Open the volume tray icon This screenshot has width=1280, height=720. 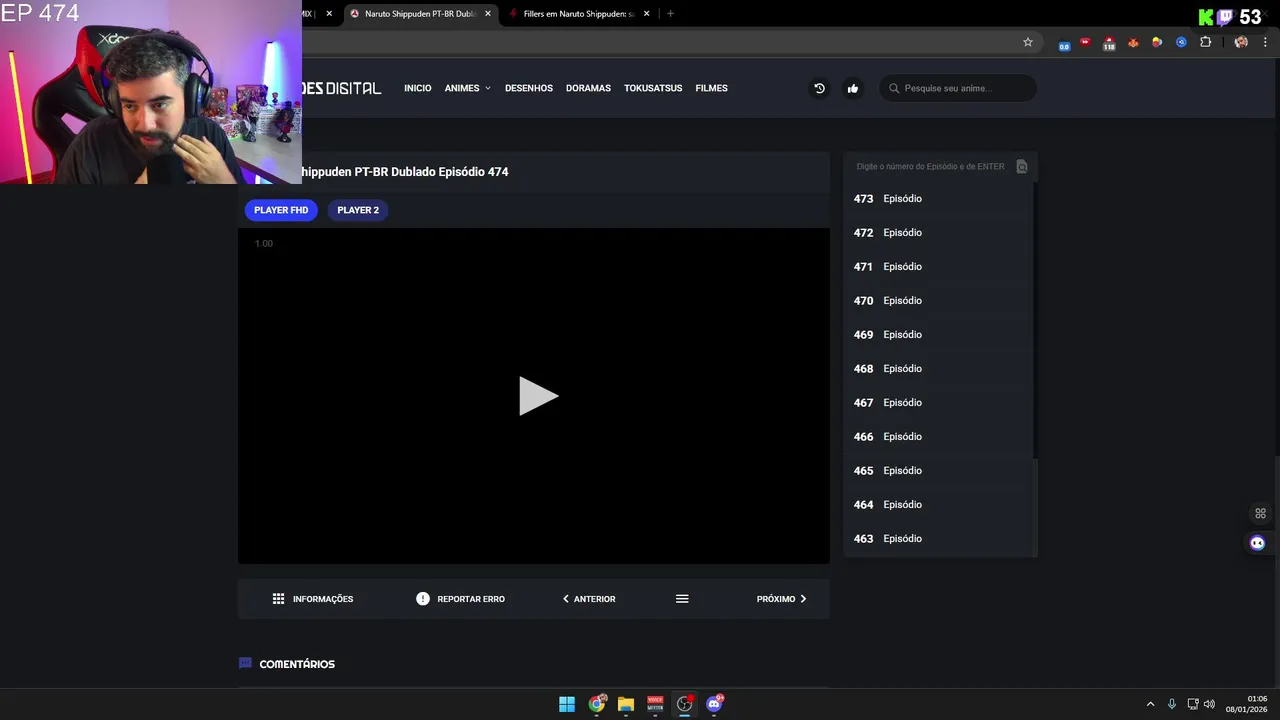(x=1209, y=704)
